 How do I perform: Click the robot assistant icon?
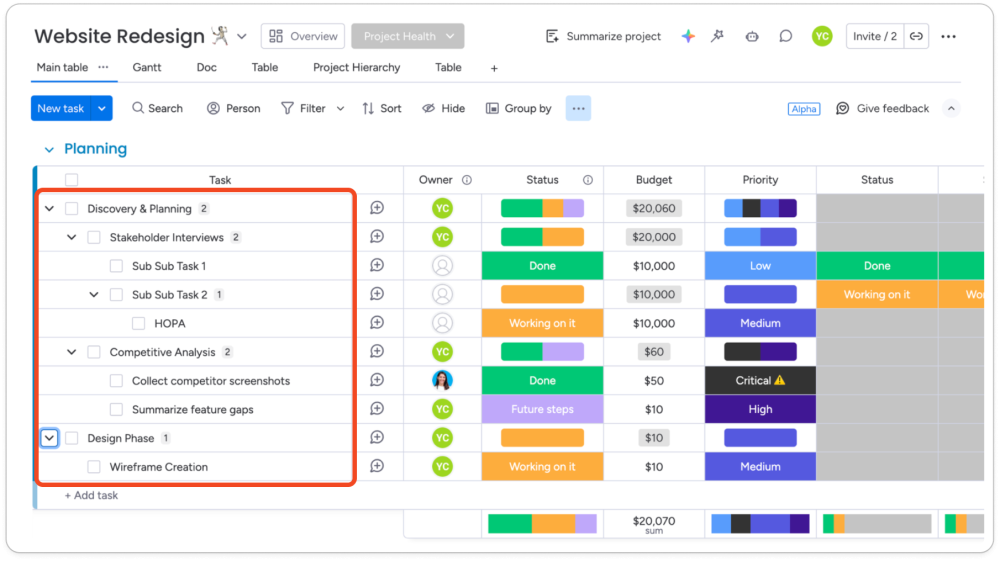(x=752, y=36)
